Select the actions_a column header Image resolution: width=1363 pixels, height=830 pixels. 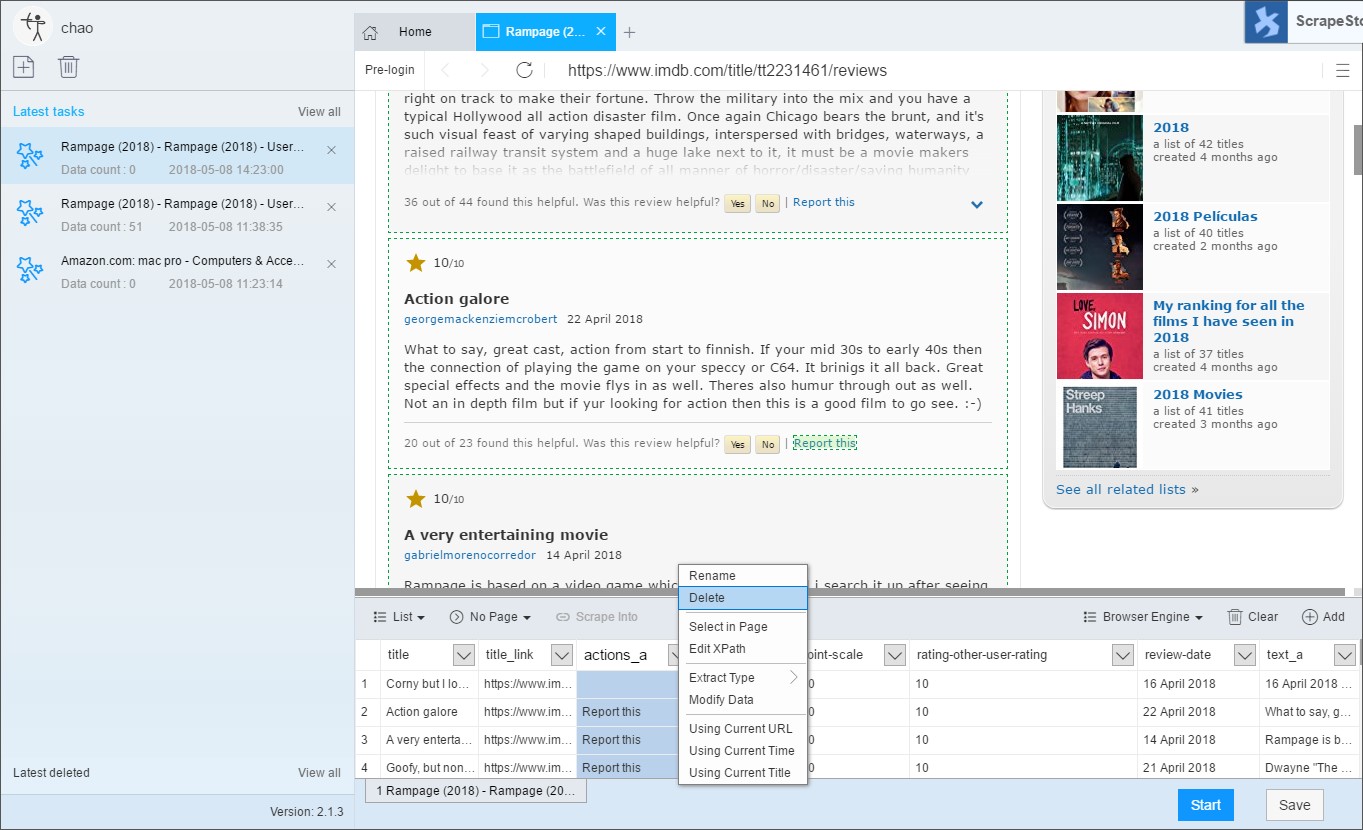(615, 655)
